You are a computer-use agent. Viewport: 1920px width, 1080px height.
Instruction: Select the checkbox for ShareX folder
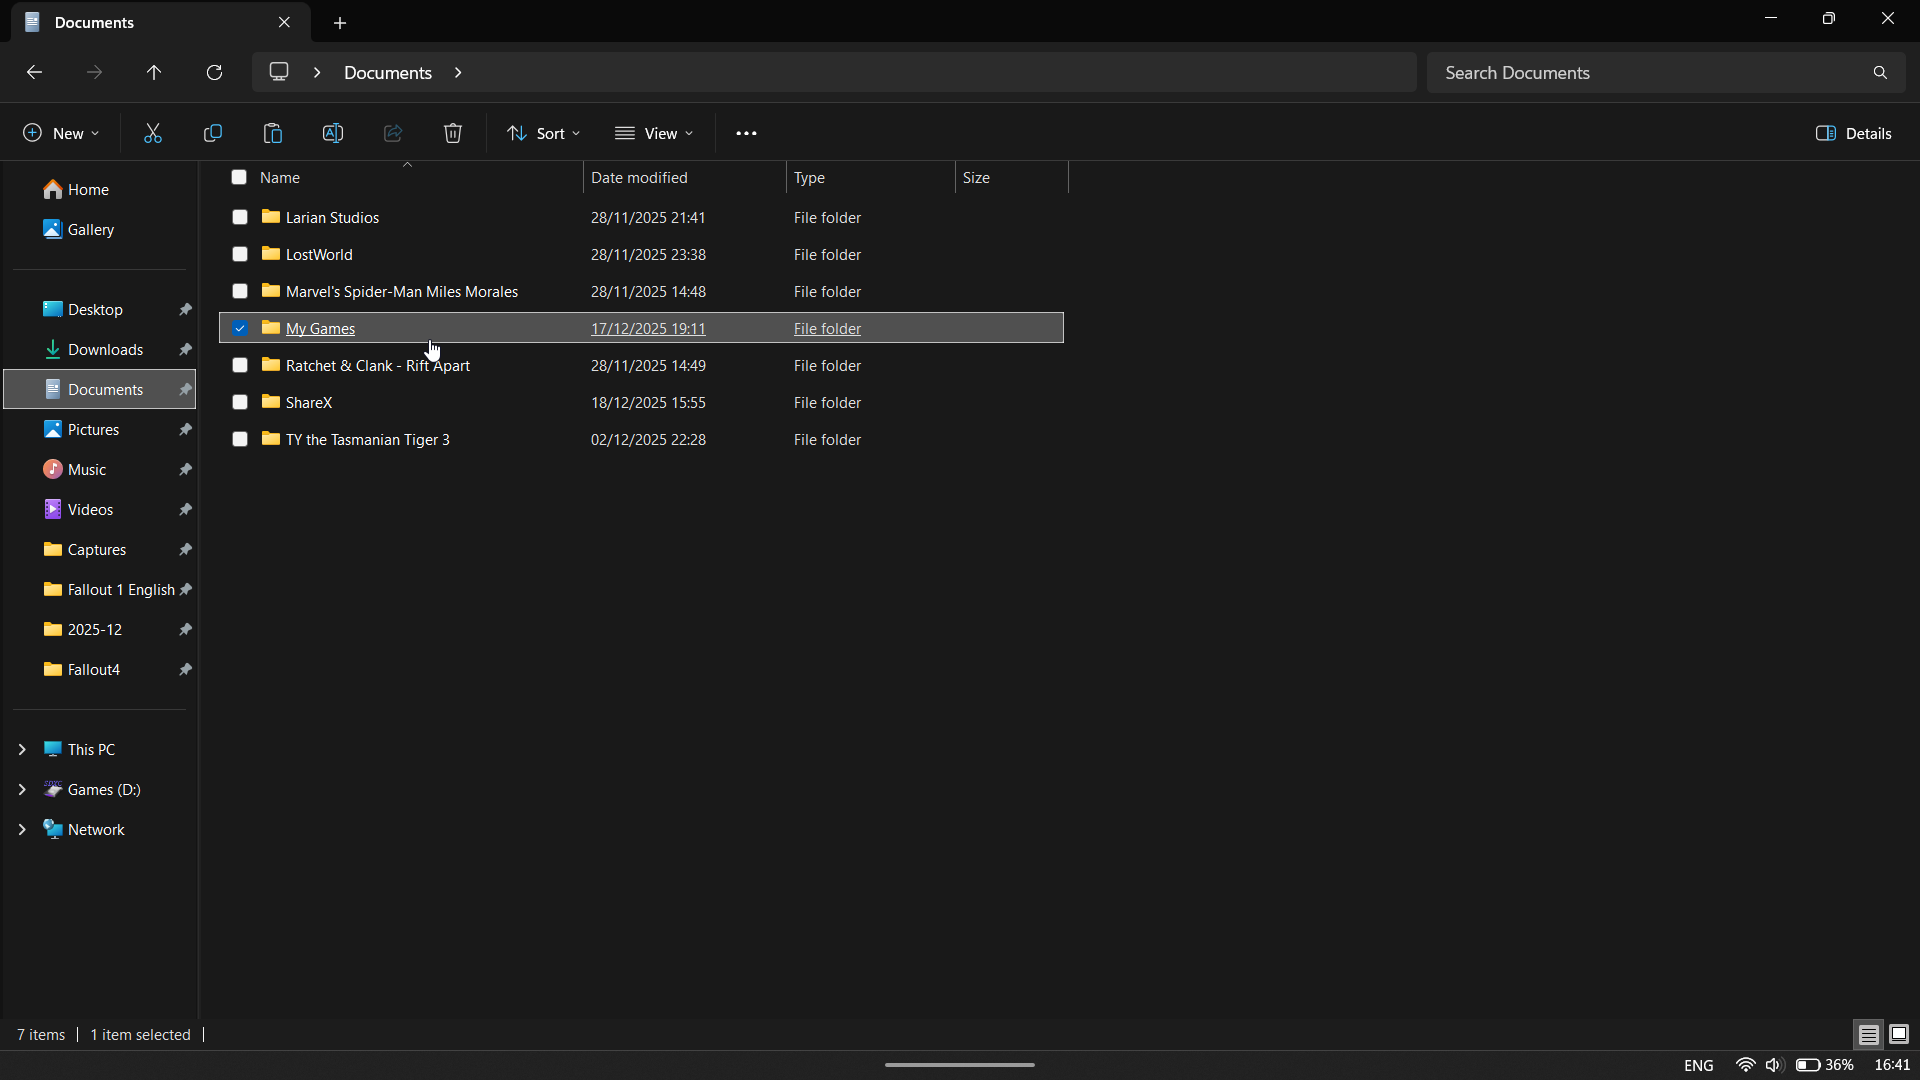(240, 402)
